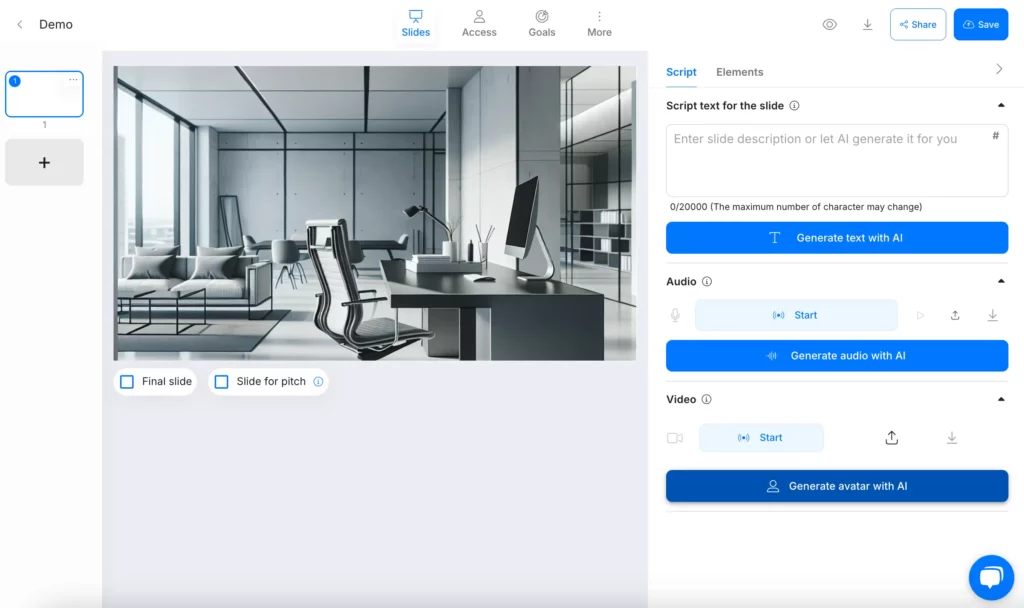Viewport: 1024px width, 608px height.
Task: Click the info icon beside Slide for pitch
Action: (x=318, y=382)
